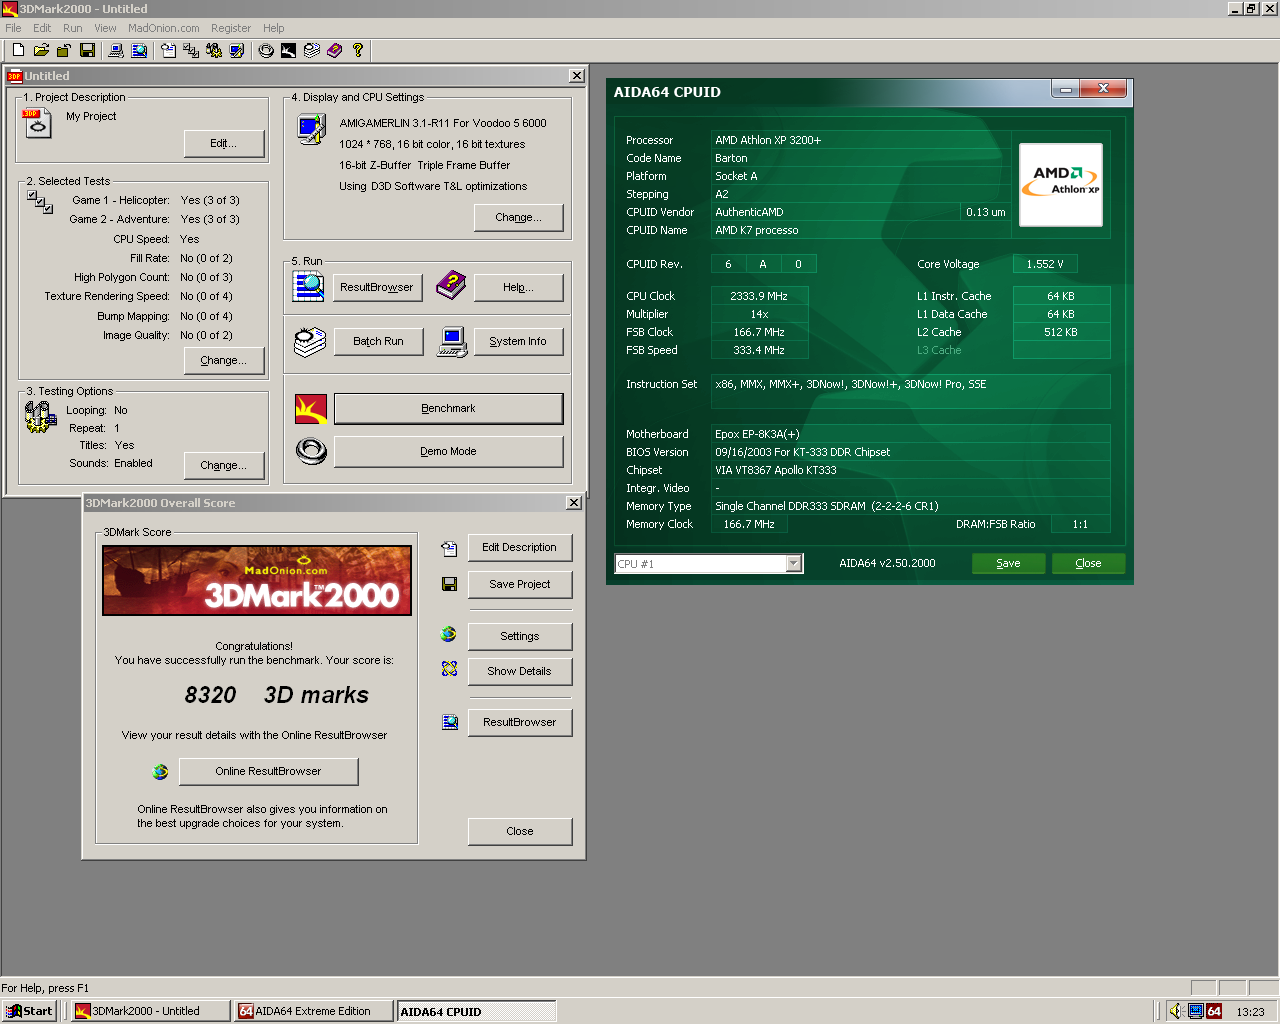Screen dimensions: 1280x1024
Task: Open the Register menu
Action: [231, 28]
